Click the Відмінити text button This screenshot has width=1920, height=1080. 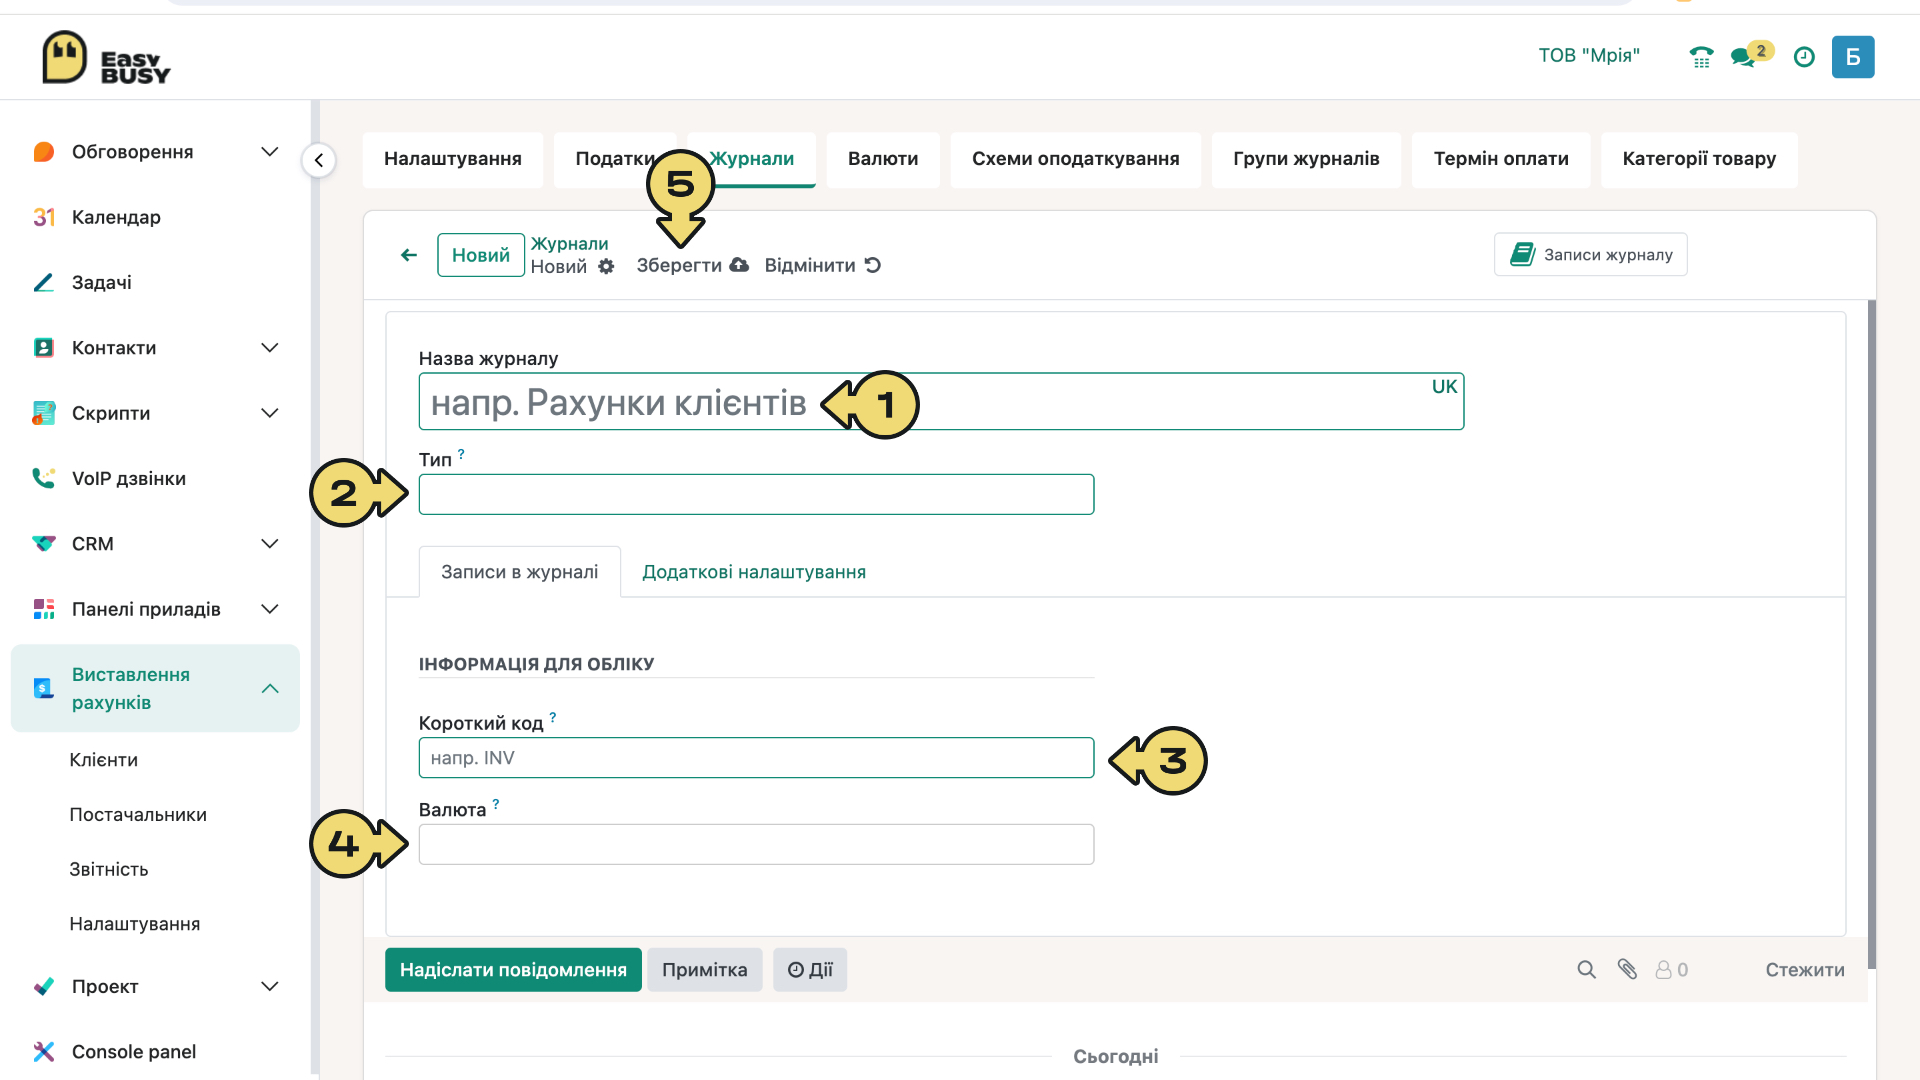tap(810, 265)
